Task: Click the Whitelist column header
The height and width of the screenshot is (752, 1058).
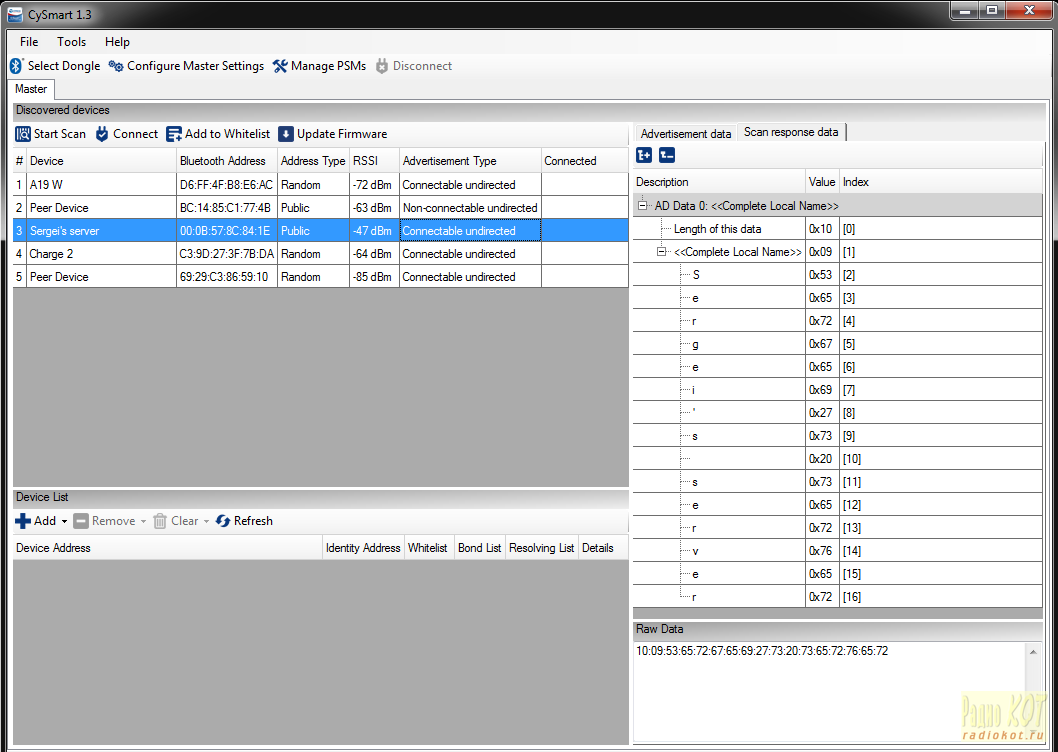Action: [x=428, y=548]
